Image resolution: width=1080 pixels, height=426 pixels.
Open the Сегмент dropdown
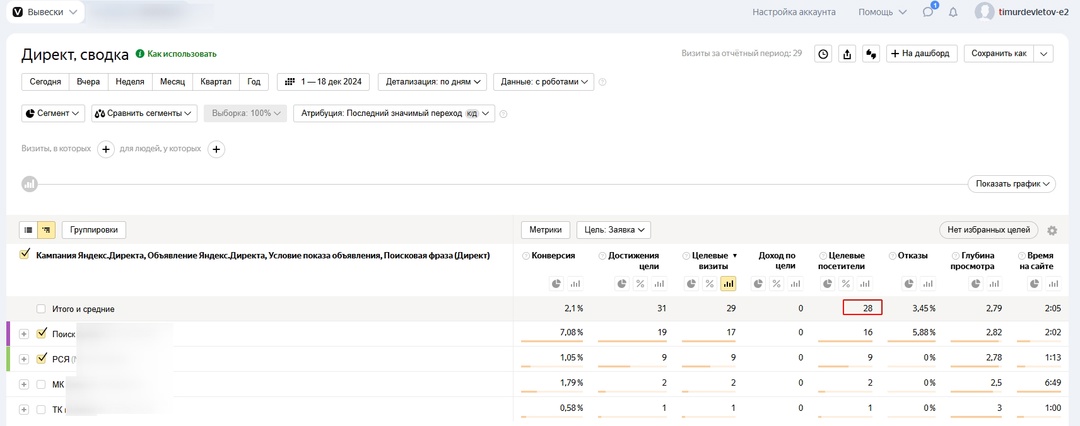coord(53,113)
